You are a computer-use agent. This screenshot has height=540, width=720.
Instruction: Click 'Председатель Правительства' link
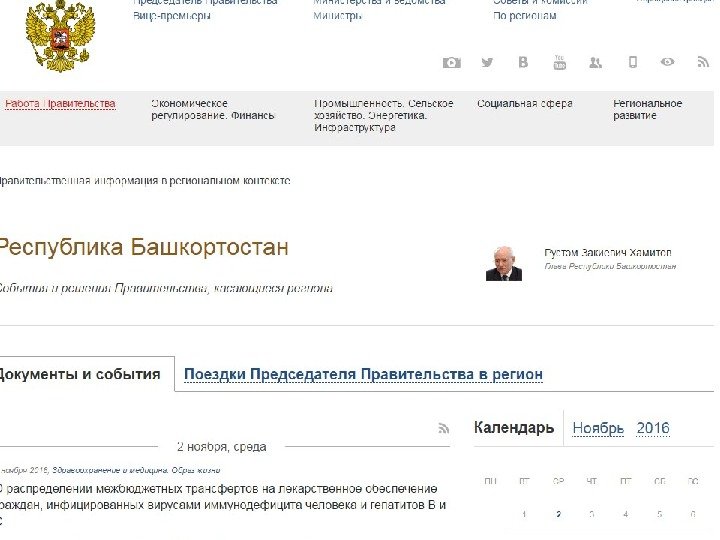pyautogui.click(x=205, y=2)
